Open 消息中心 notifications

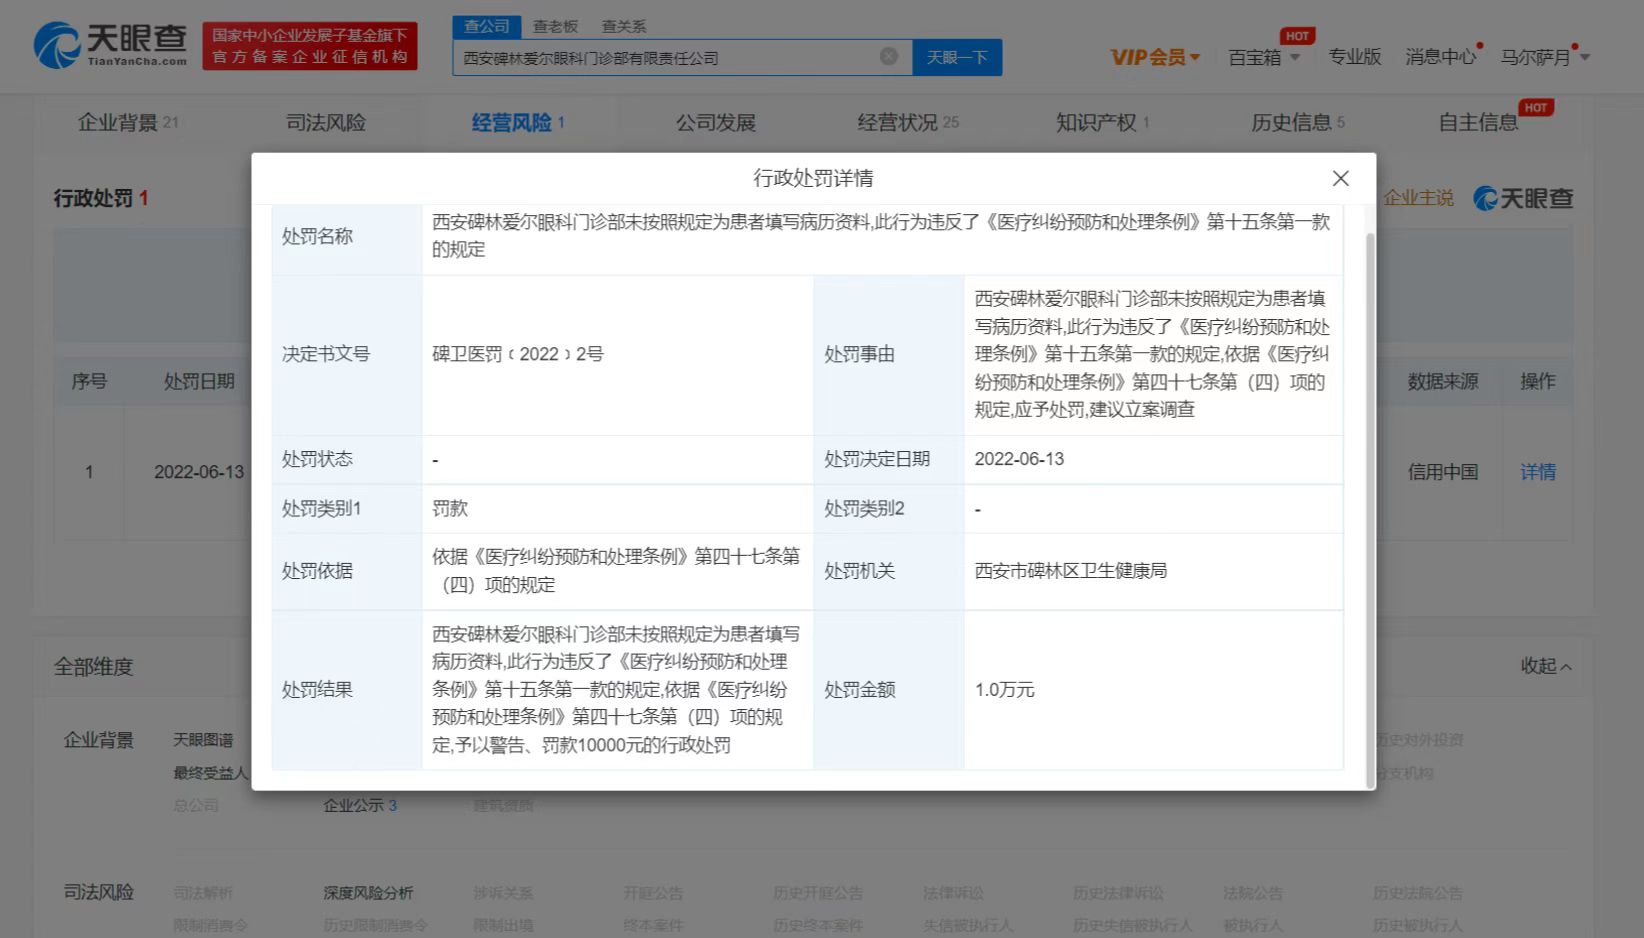tap(1440, 57)
